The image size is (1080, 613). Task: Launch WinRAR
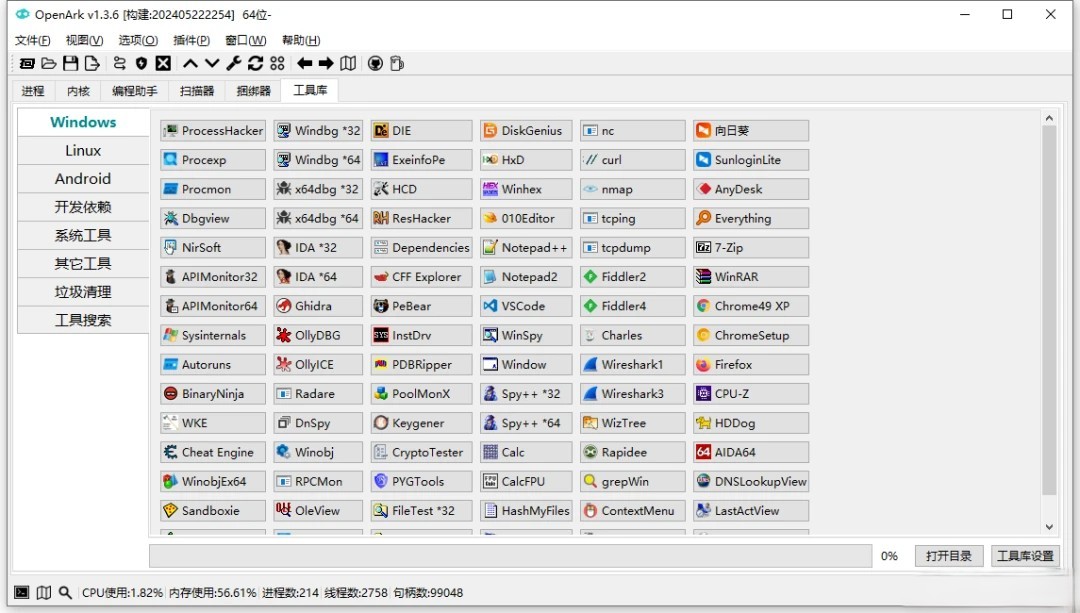point(751,277)
